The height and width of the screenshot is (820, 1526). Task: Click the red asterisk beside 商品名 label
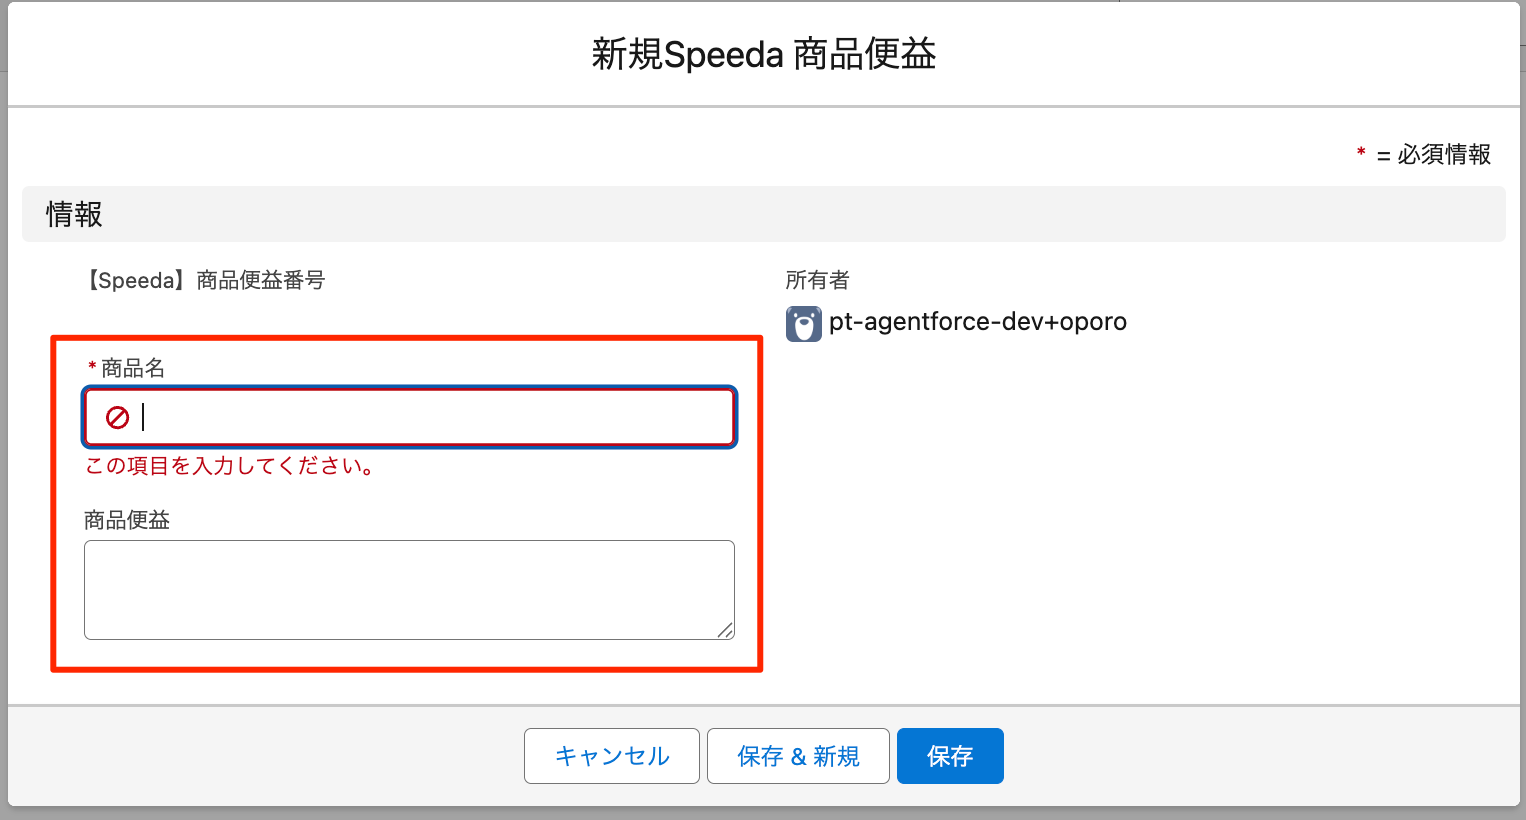92,368
